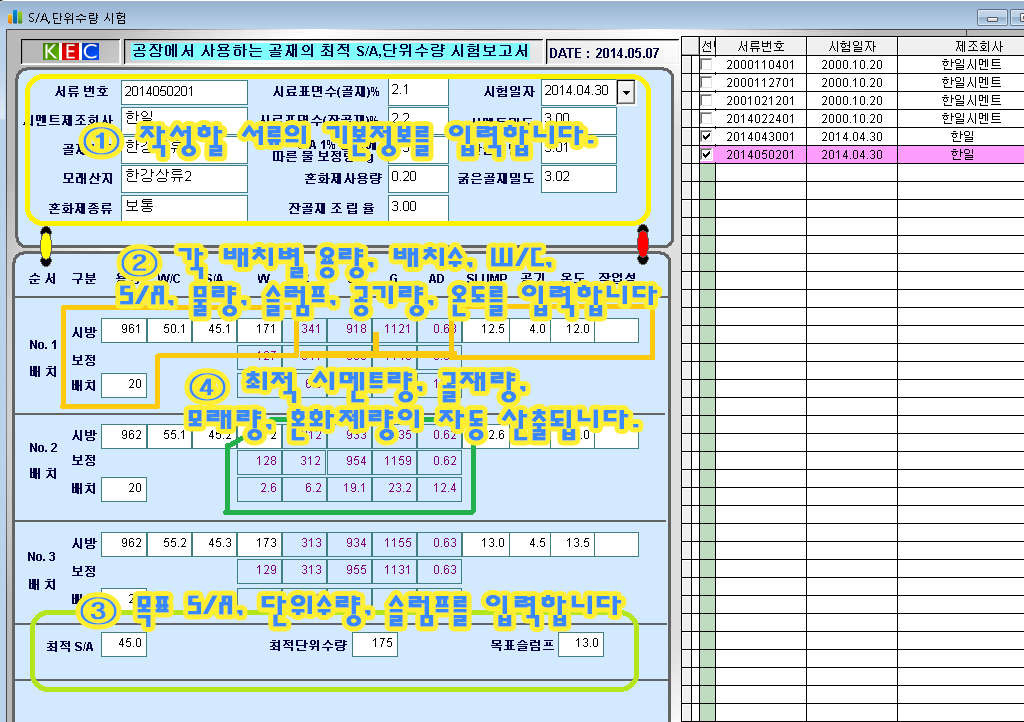This screenshot has height=722, width=1024.
Task: Click the app icon in the title bar
Action: point(15,17)
